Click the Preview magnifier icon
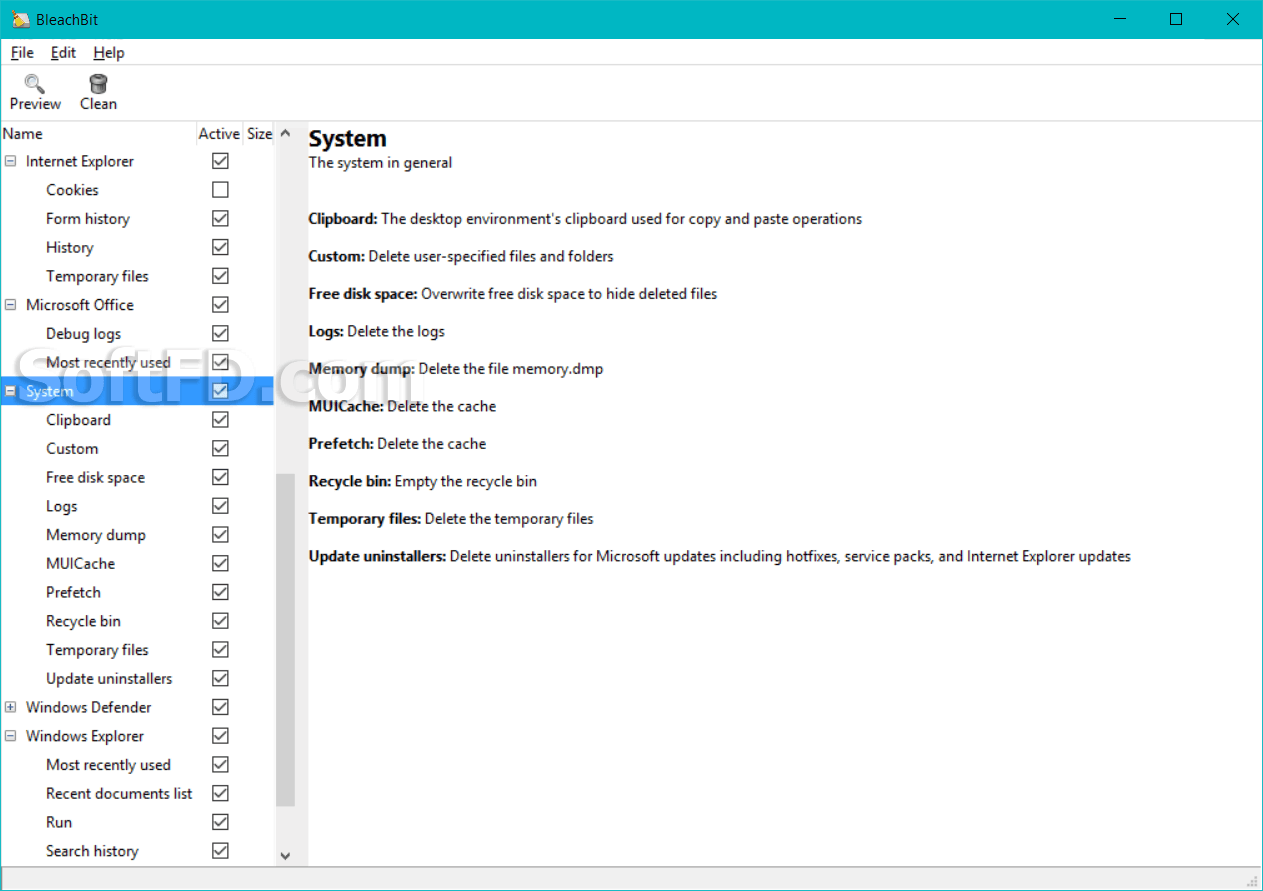 pos(35,83)
